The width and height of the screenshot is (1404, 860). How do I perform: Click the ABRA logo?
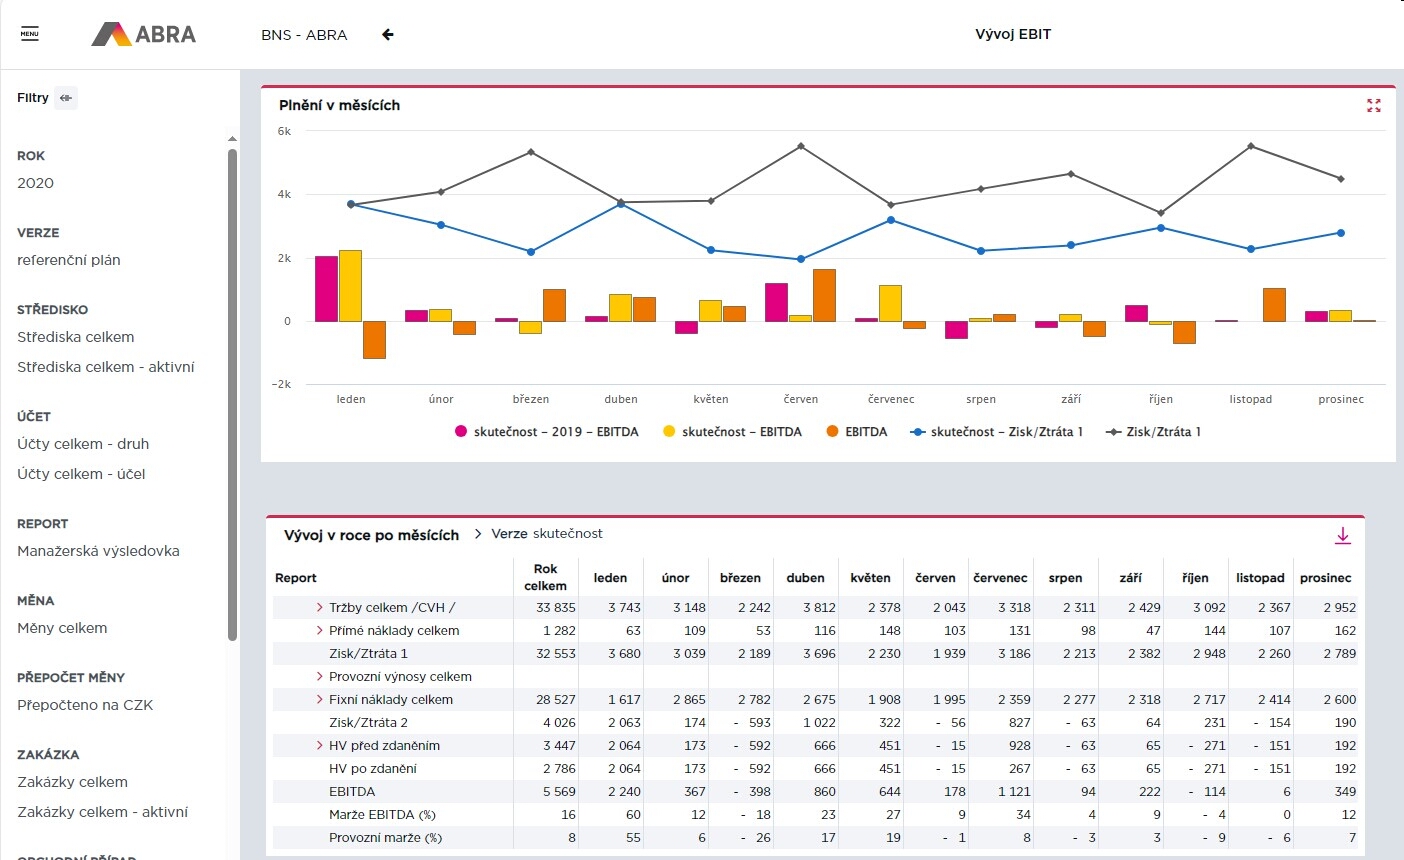click(x=144, y=34)
